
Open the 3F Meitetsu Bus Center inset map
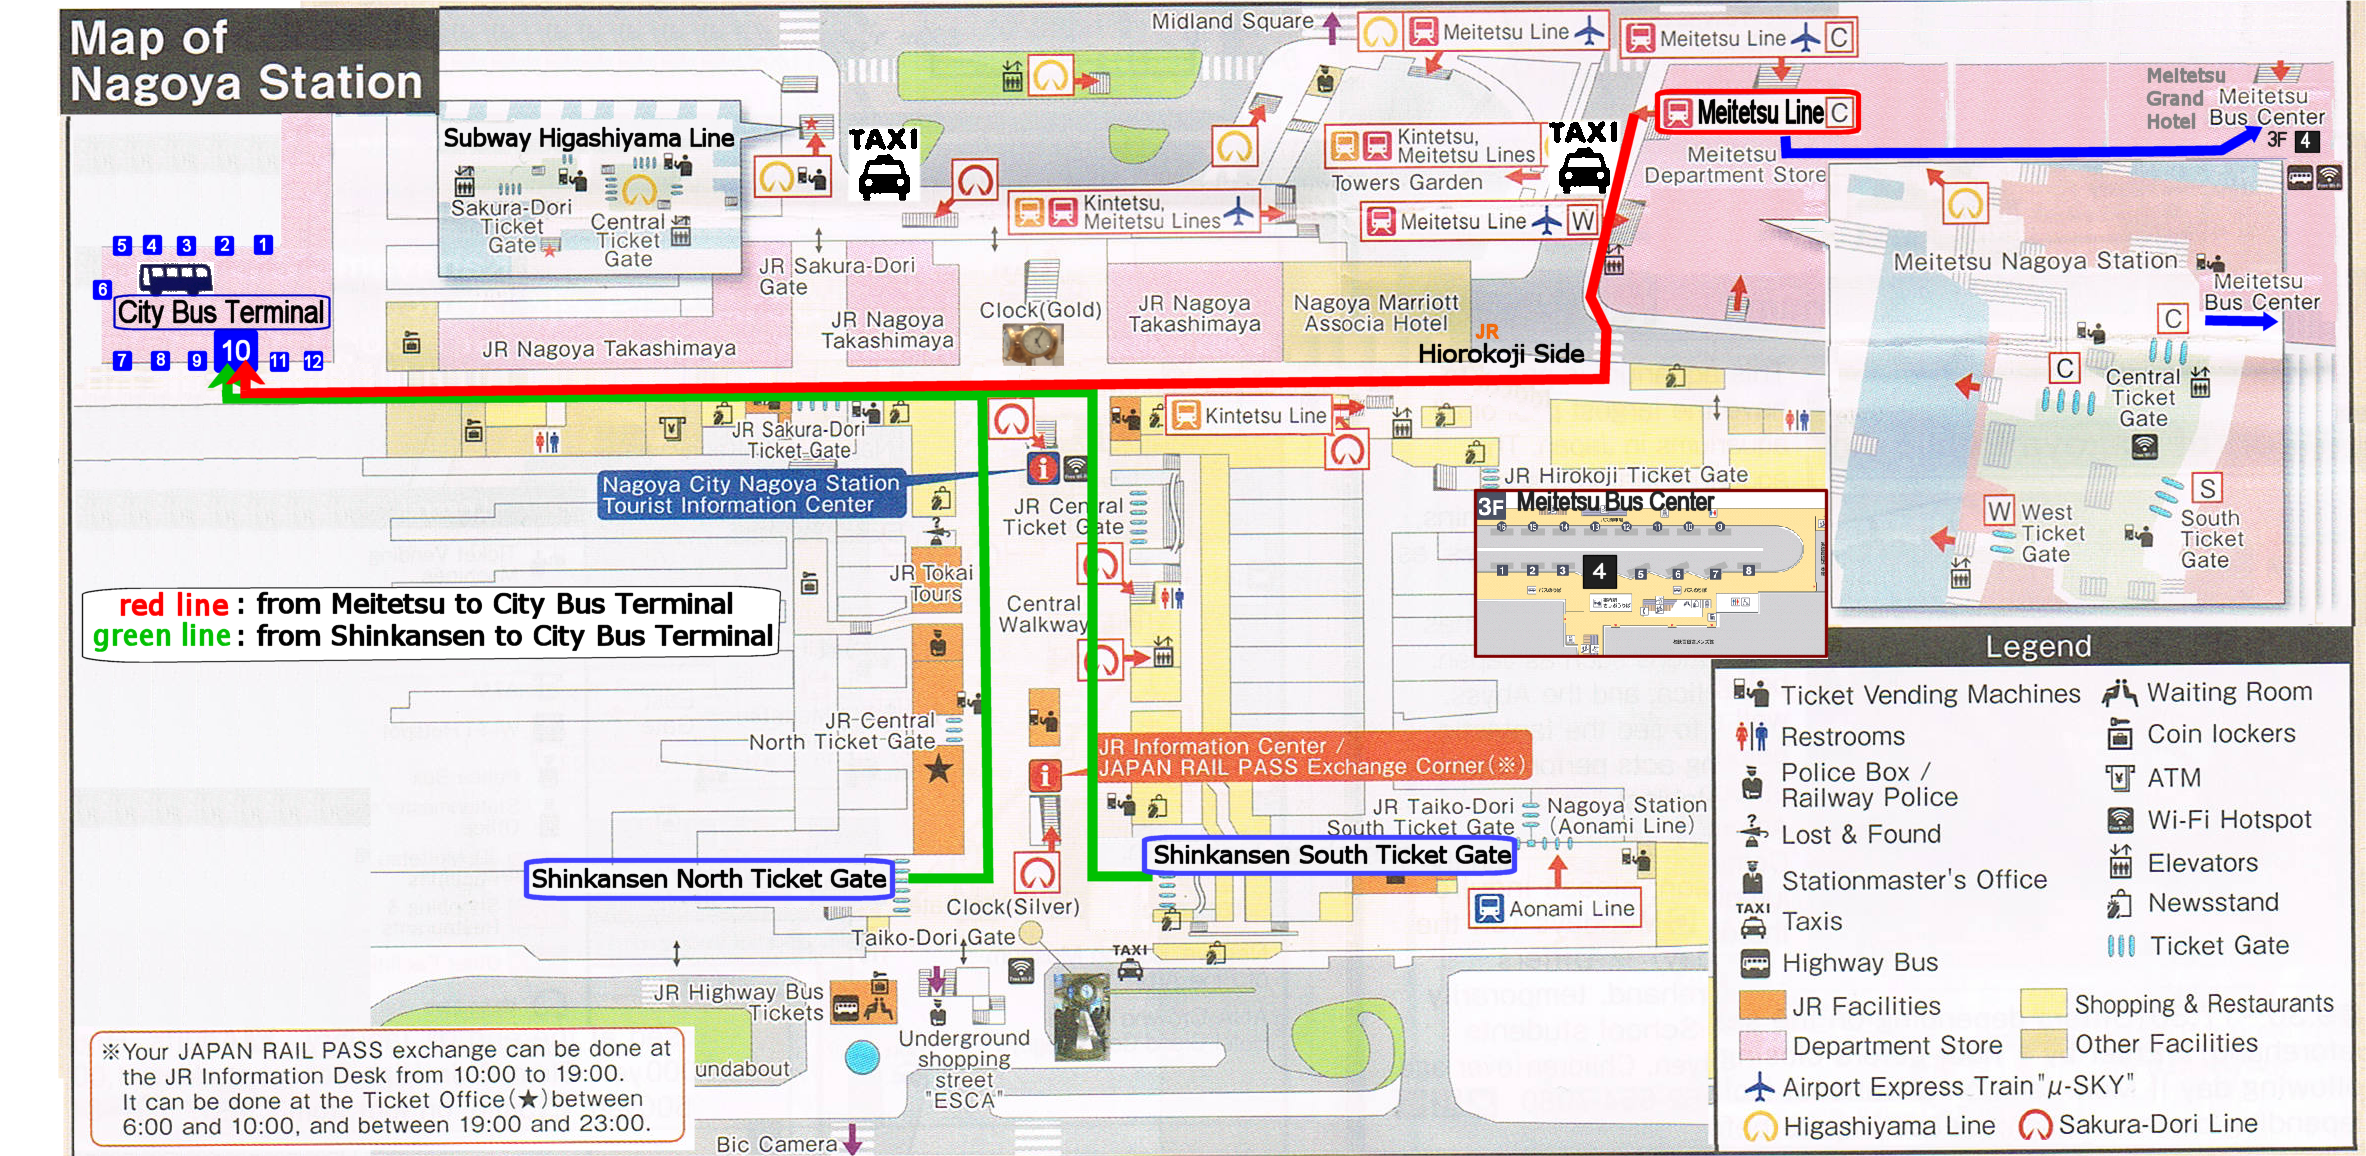[x=1650, y=573]
